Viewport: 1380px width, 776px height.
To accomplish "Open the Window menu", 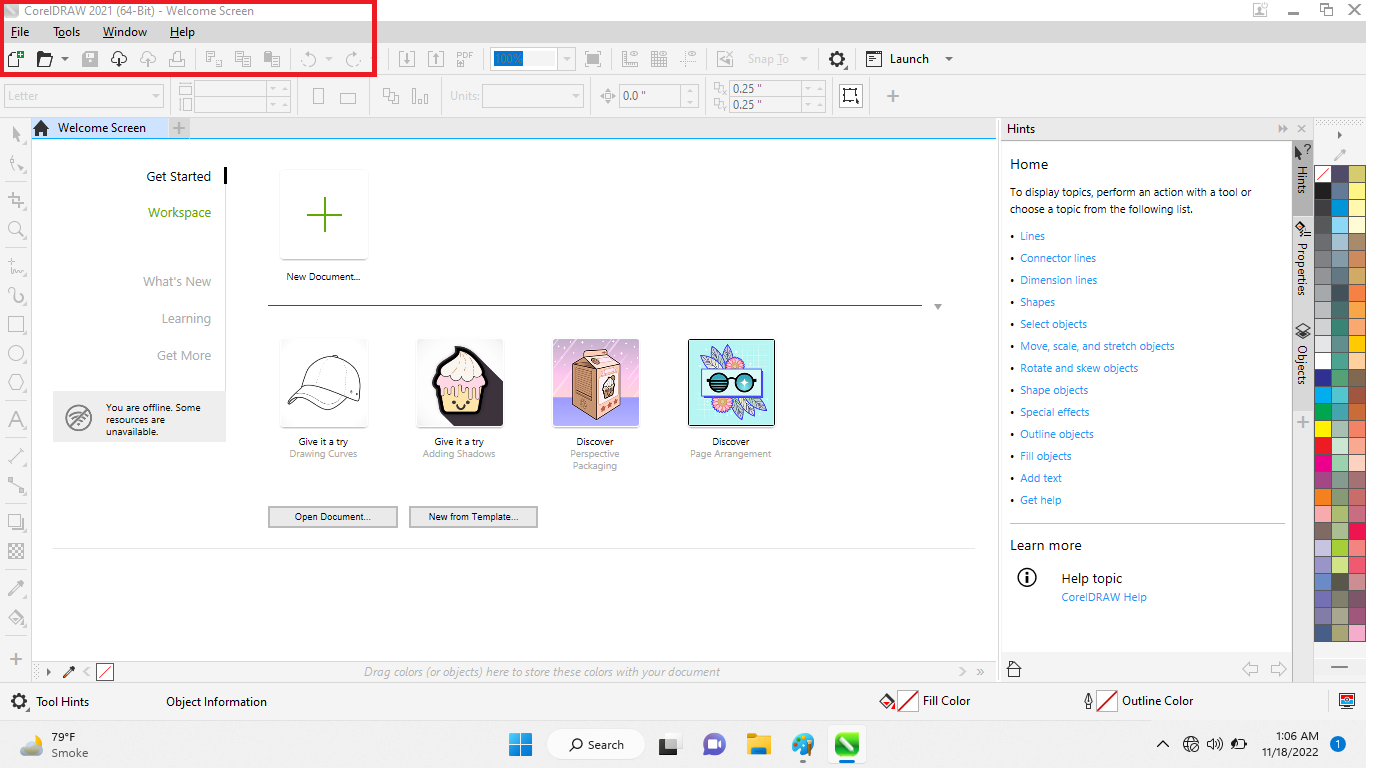I will (125, 32).
